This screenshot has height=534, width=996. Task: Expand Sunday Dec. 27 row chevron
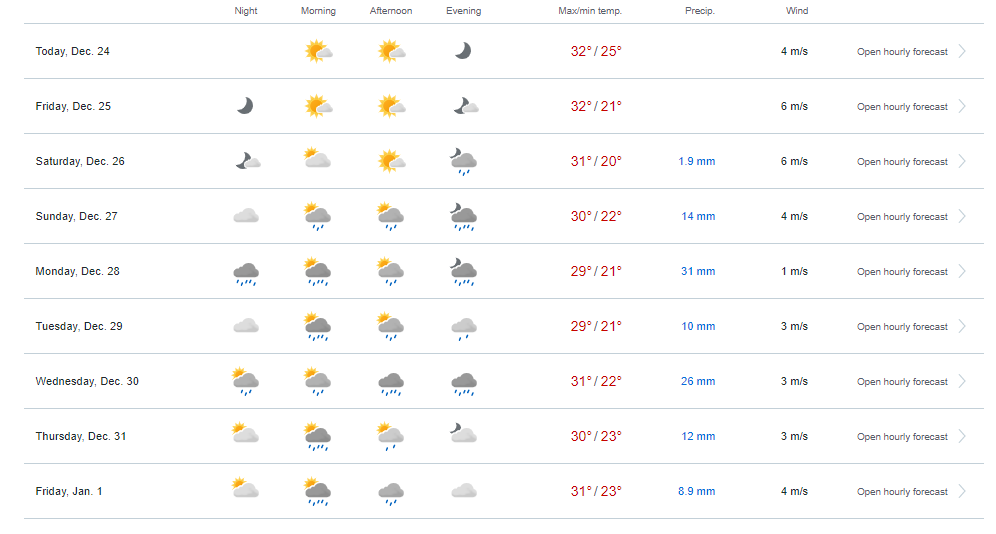click(x=962, y=216)
